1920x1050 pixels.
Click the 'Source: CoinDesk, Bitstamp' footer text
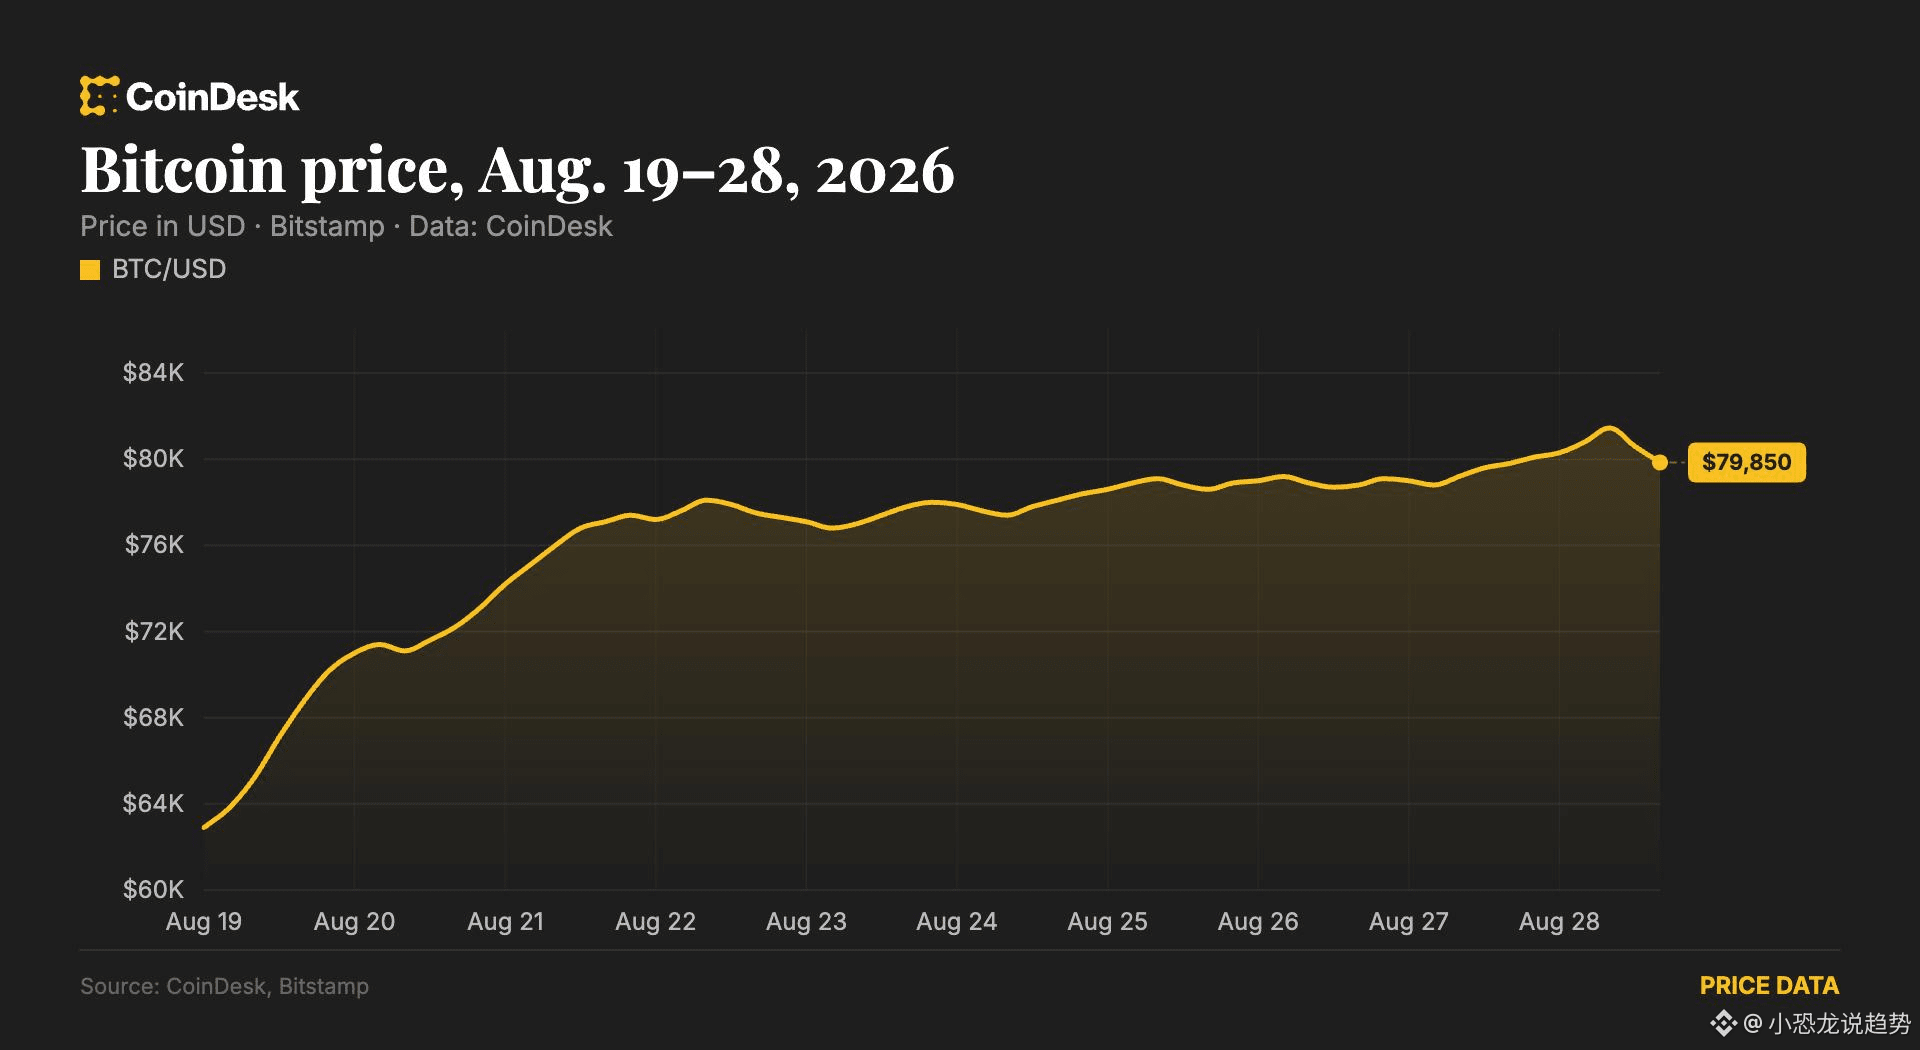pos(224,987)
